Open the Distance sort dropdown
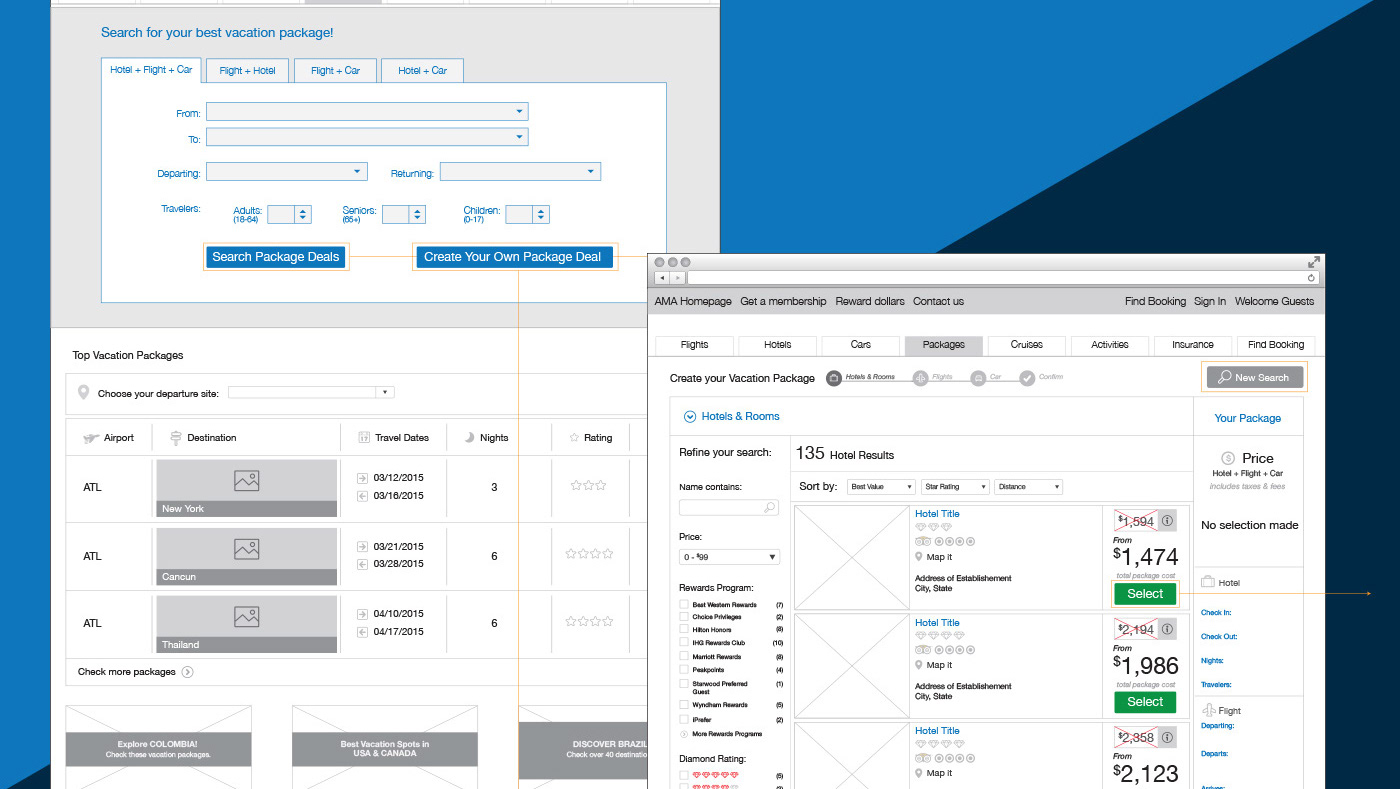 click(x=1028, y=487)
